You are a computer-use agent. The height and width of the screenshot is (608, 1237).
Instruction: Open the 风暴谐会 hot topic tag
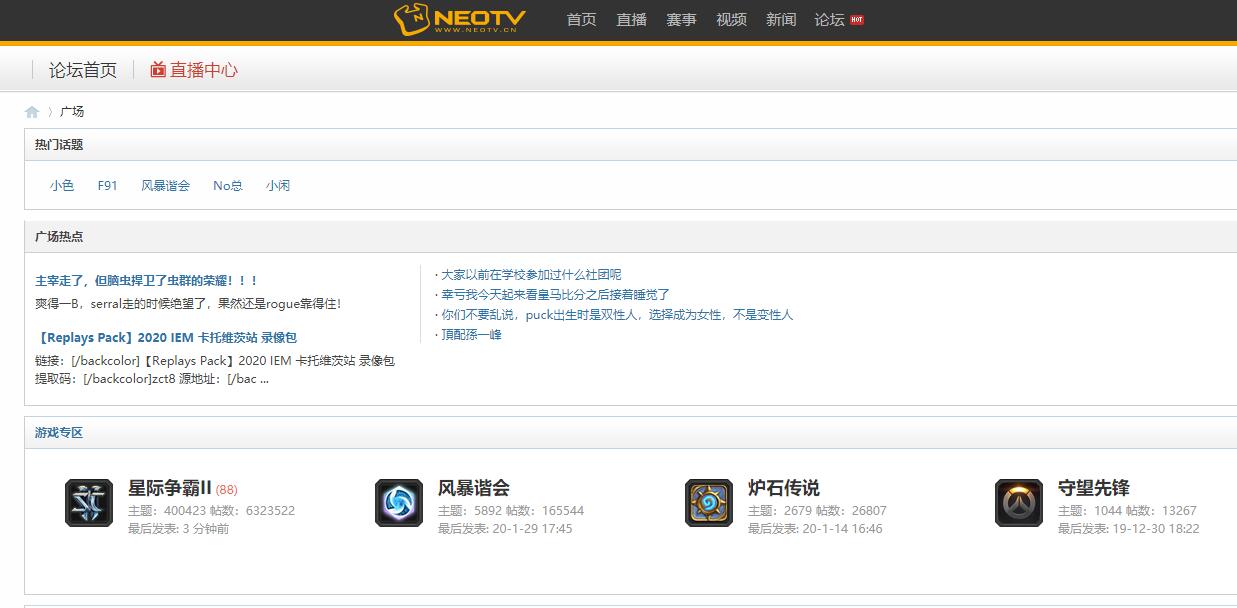pos(165,186)
